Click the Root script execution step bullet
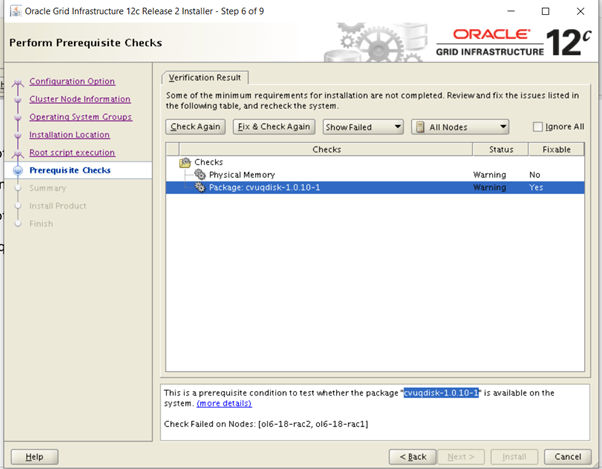Screen dimensions: 602x469 pos(17,153)
